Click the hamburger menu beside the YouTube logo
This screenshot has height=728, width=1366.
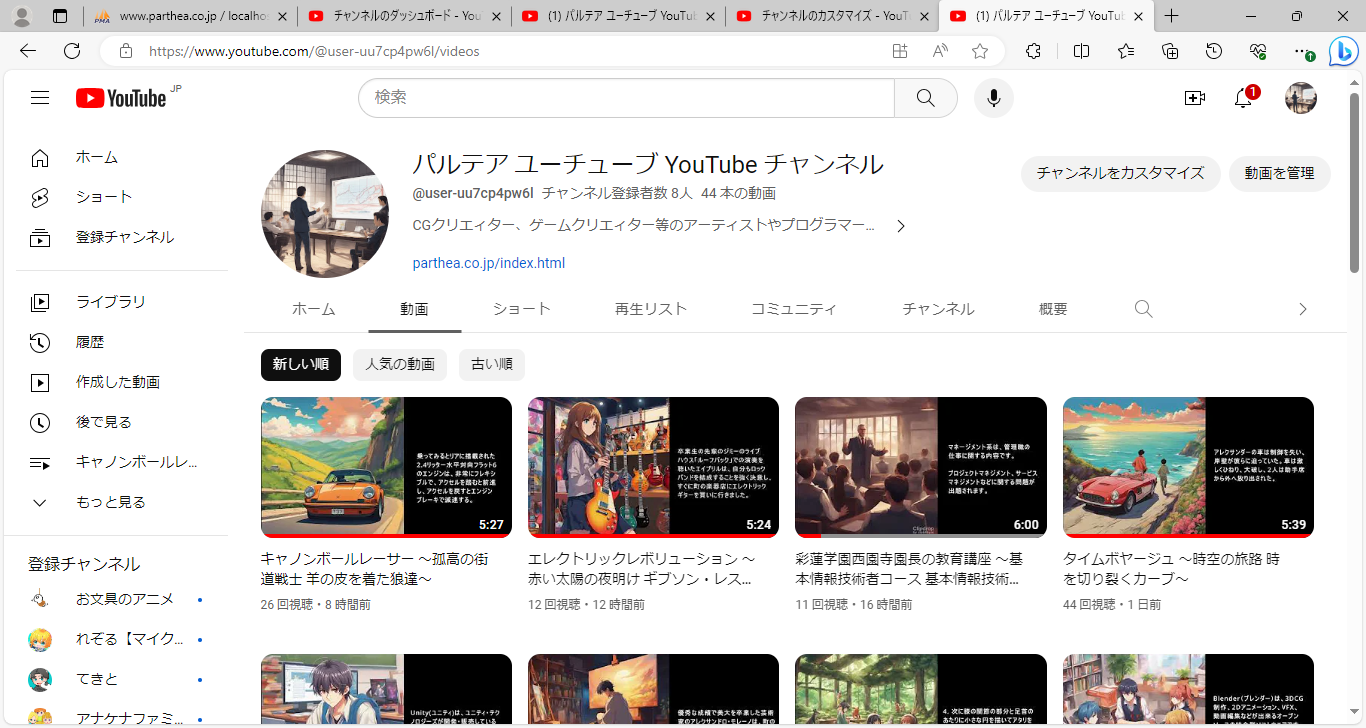point(40,97)
